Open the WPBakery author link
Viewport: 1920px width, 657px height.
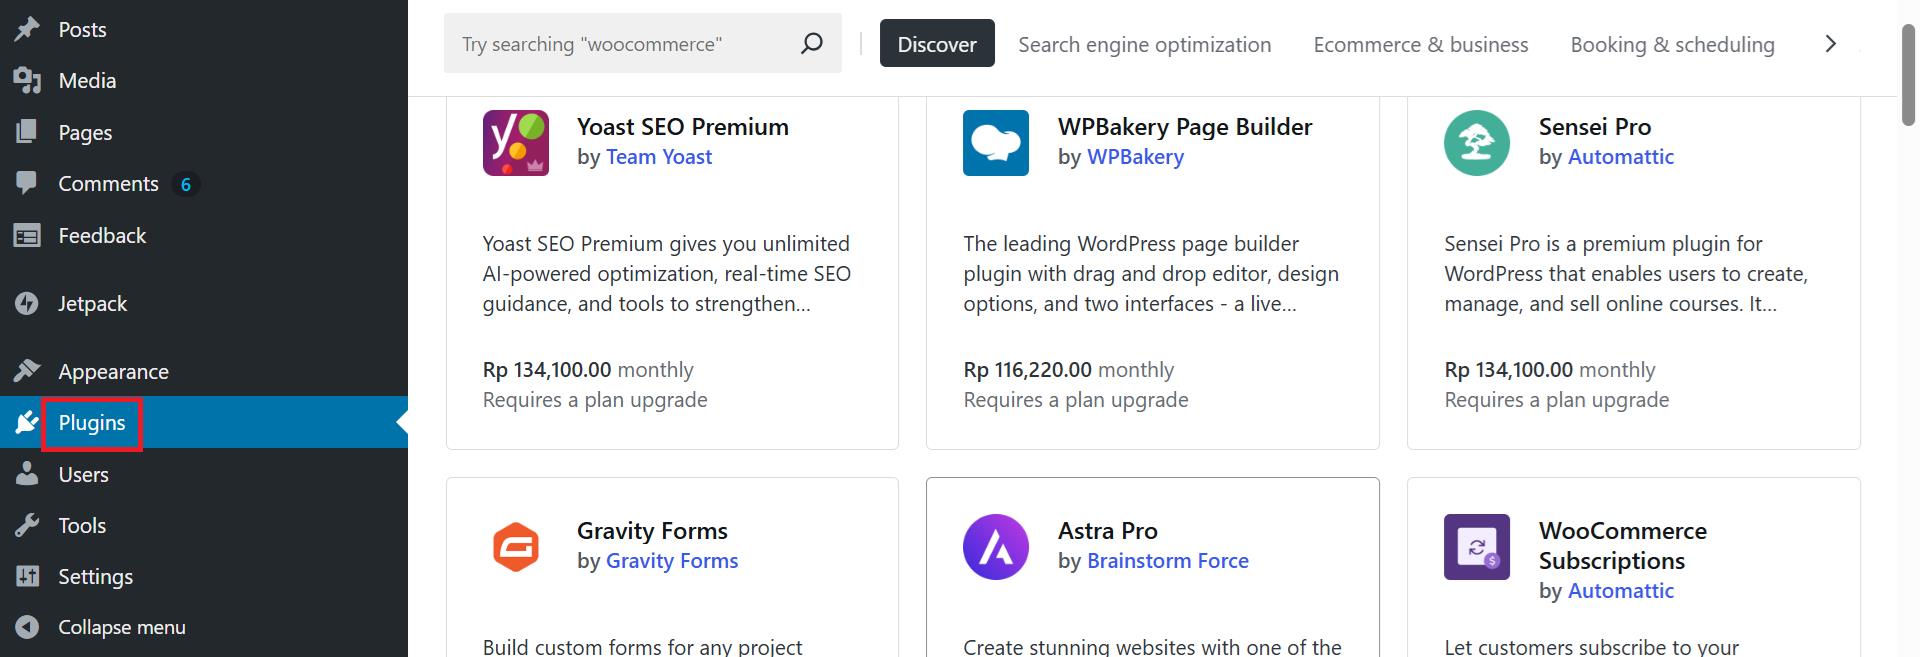(1135, 157)
